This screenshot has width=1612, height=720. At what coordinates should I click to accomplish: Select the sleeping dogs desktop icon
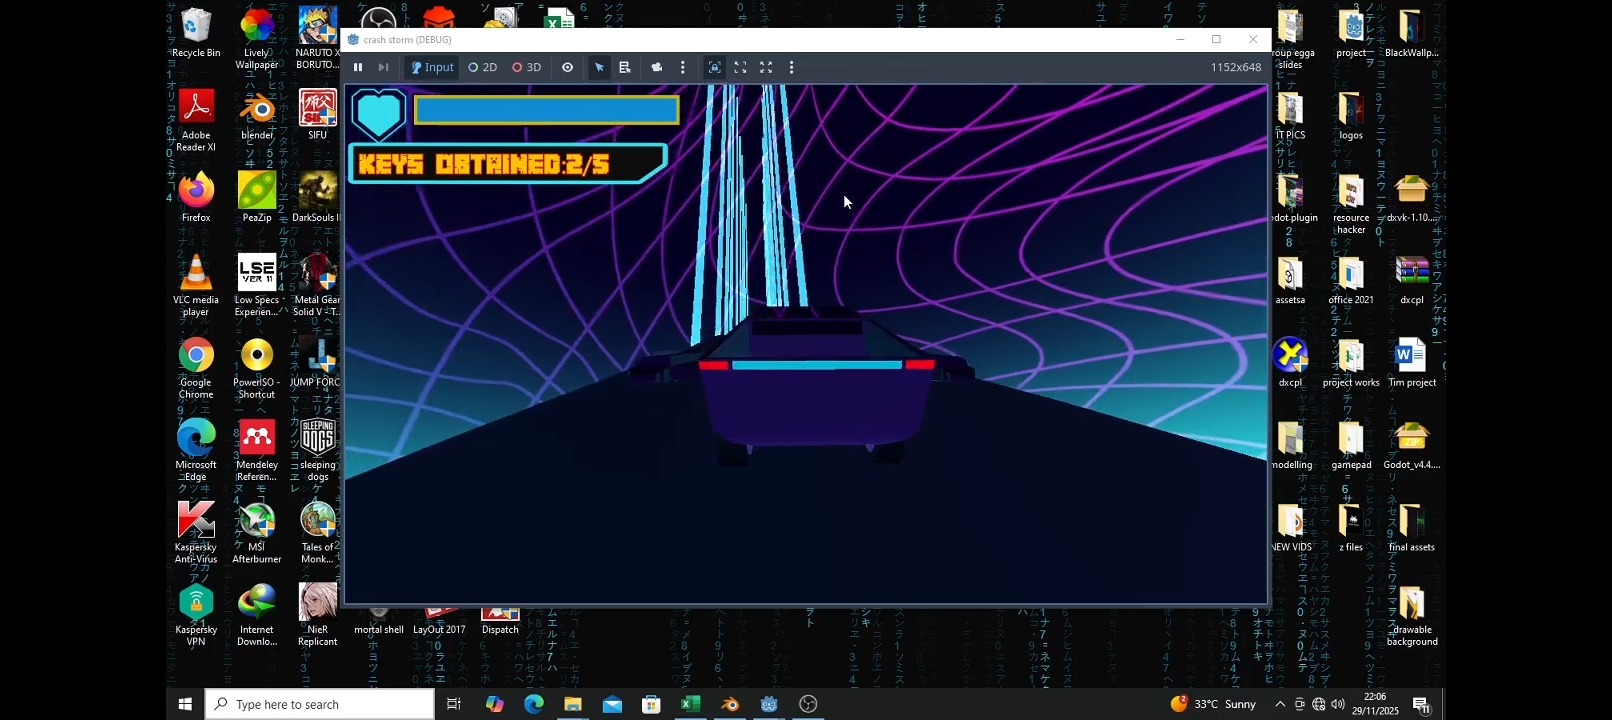(318, 450)
